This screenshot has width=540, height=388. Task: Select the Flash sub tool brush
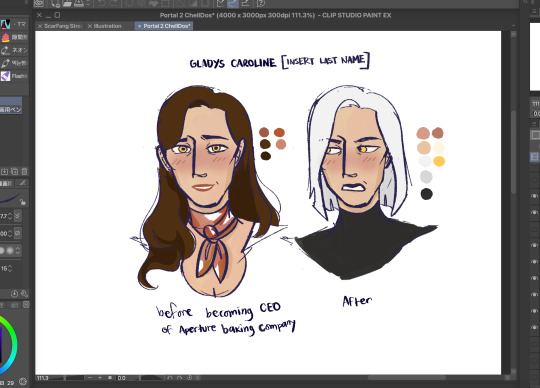tap(14, 76)
